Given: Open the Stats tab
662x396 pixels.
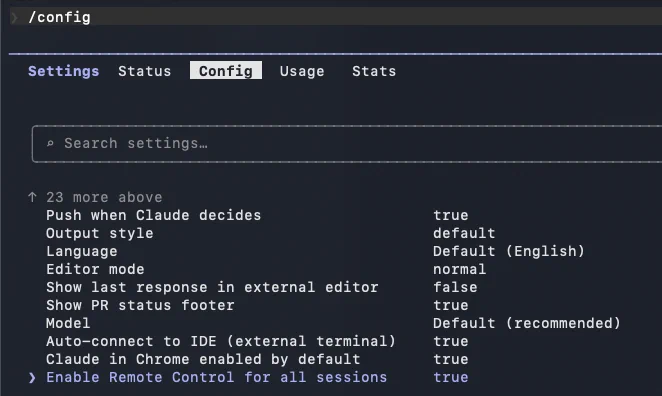Looking at the screenshot, I should click(x=374, y=71).
